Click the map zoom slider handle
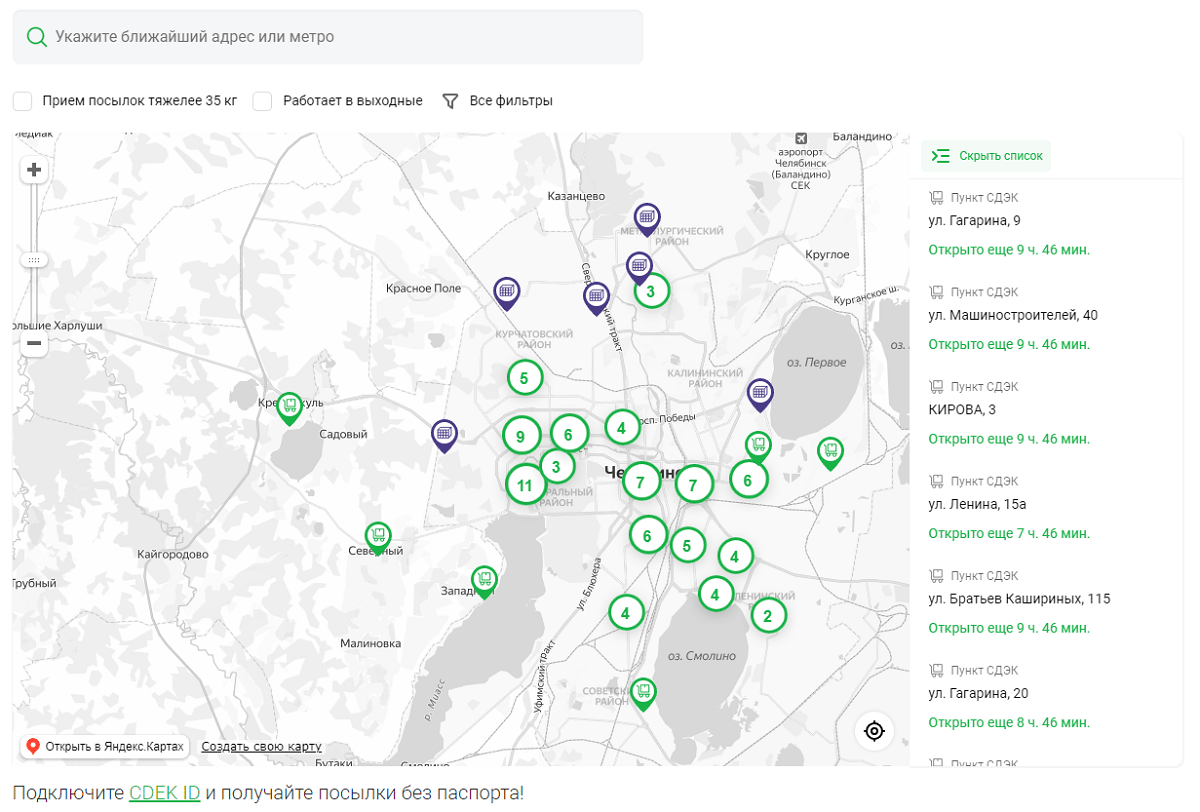 tap(34, 260)
